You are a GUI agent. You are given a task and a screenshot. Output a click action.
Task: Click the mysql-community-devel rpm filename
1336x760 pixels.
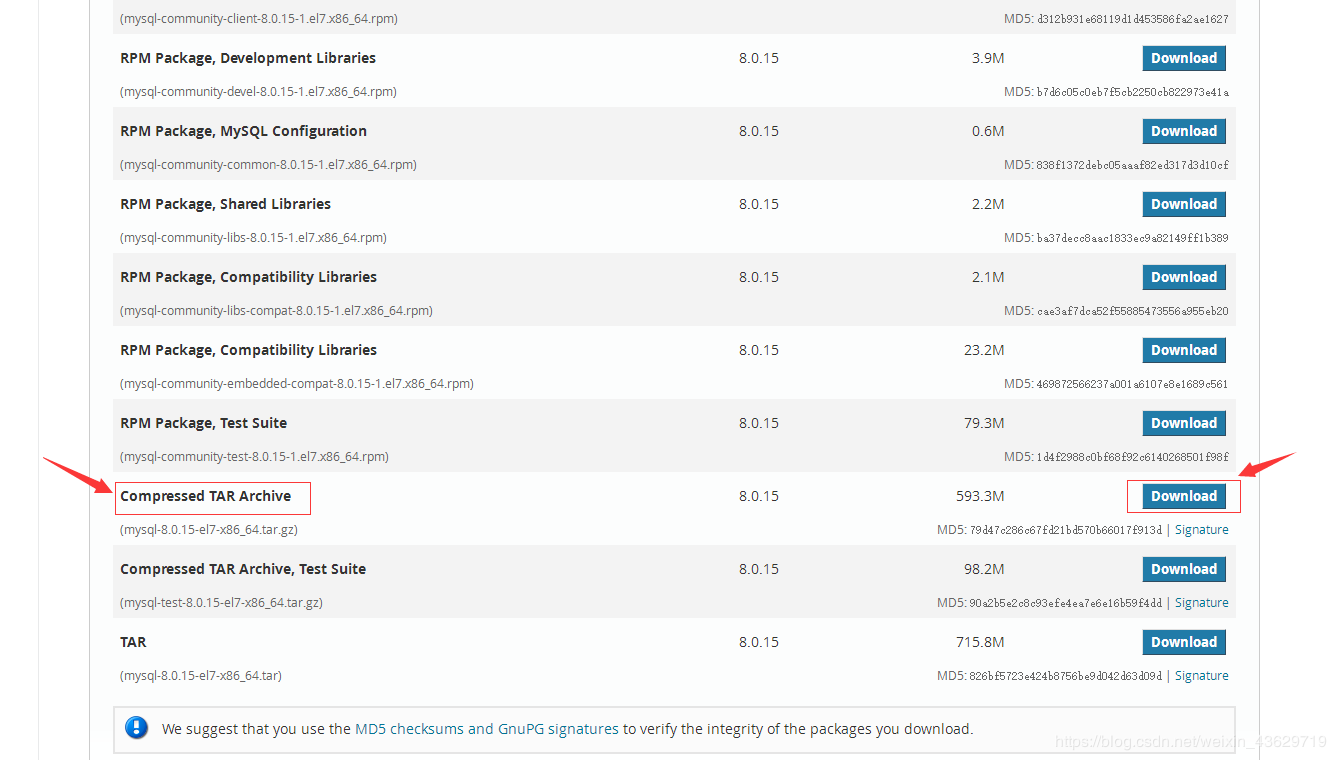pos(258,92)
